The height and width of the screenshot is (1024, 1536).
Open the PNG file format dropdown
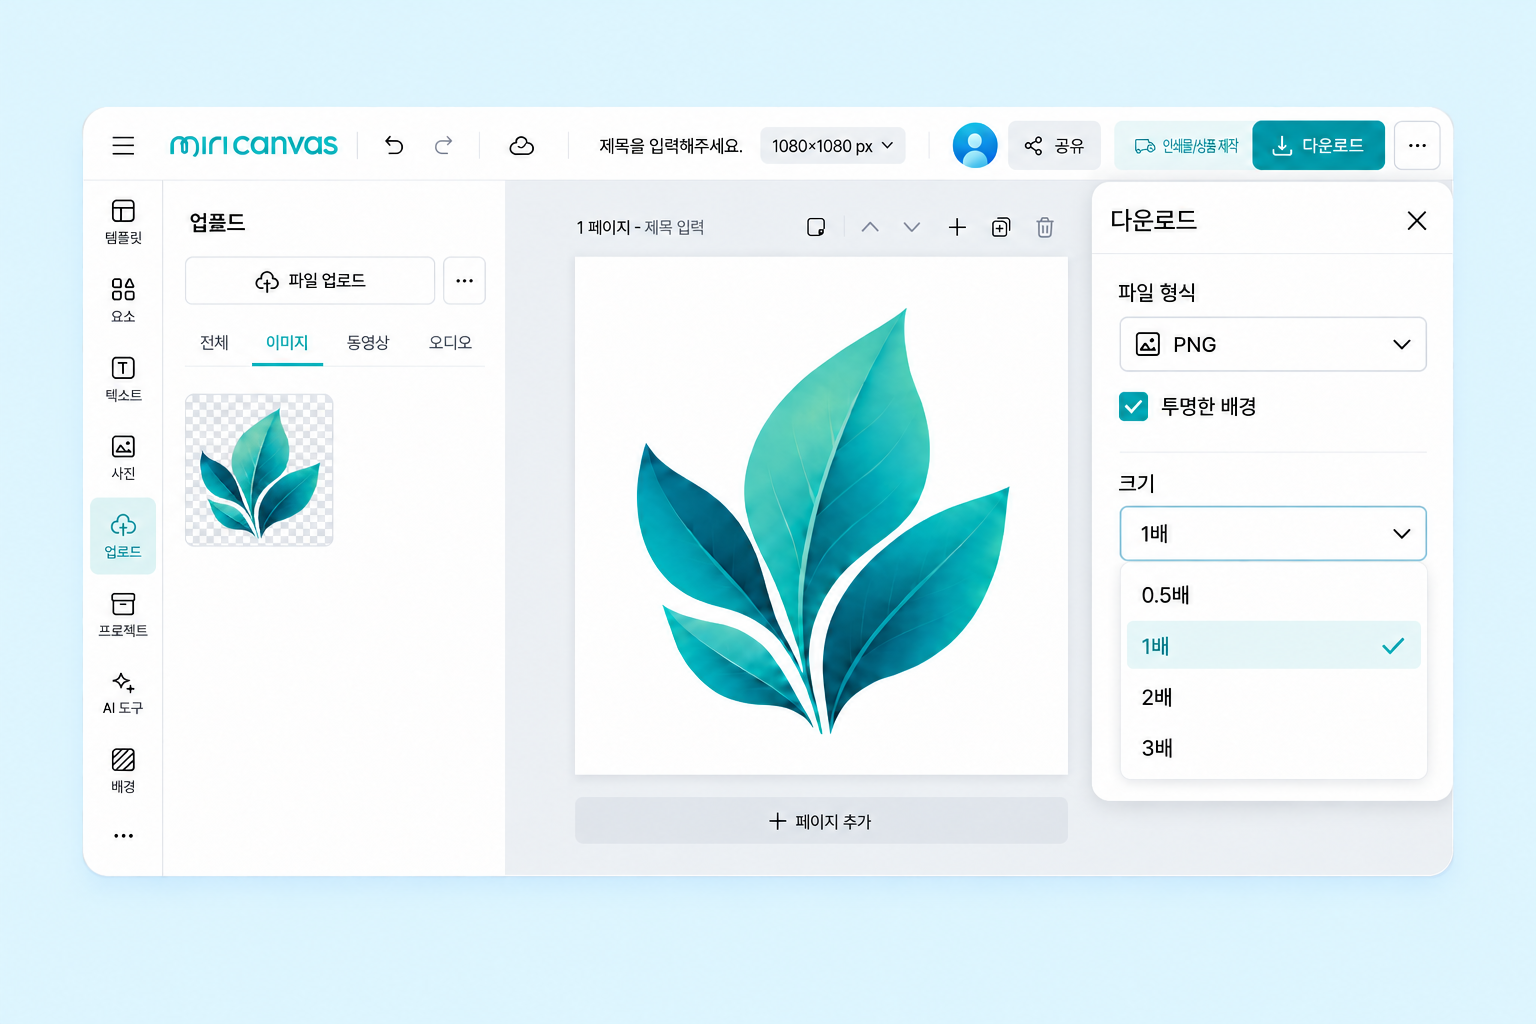pyautogui.click(x=1273, y=344)
